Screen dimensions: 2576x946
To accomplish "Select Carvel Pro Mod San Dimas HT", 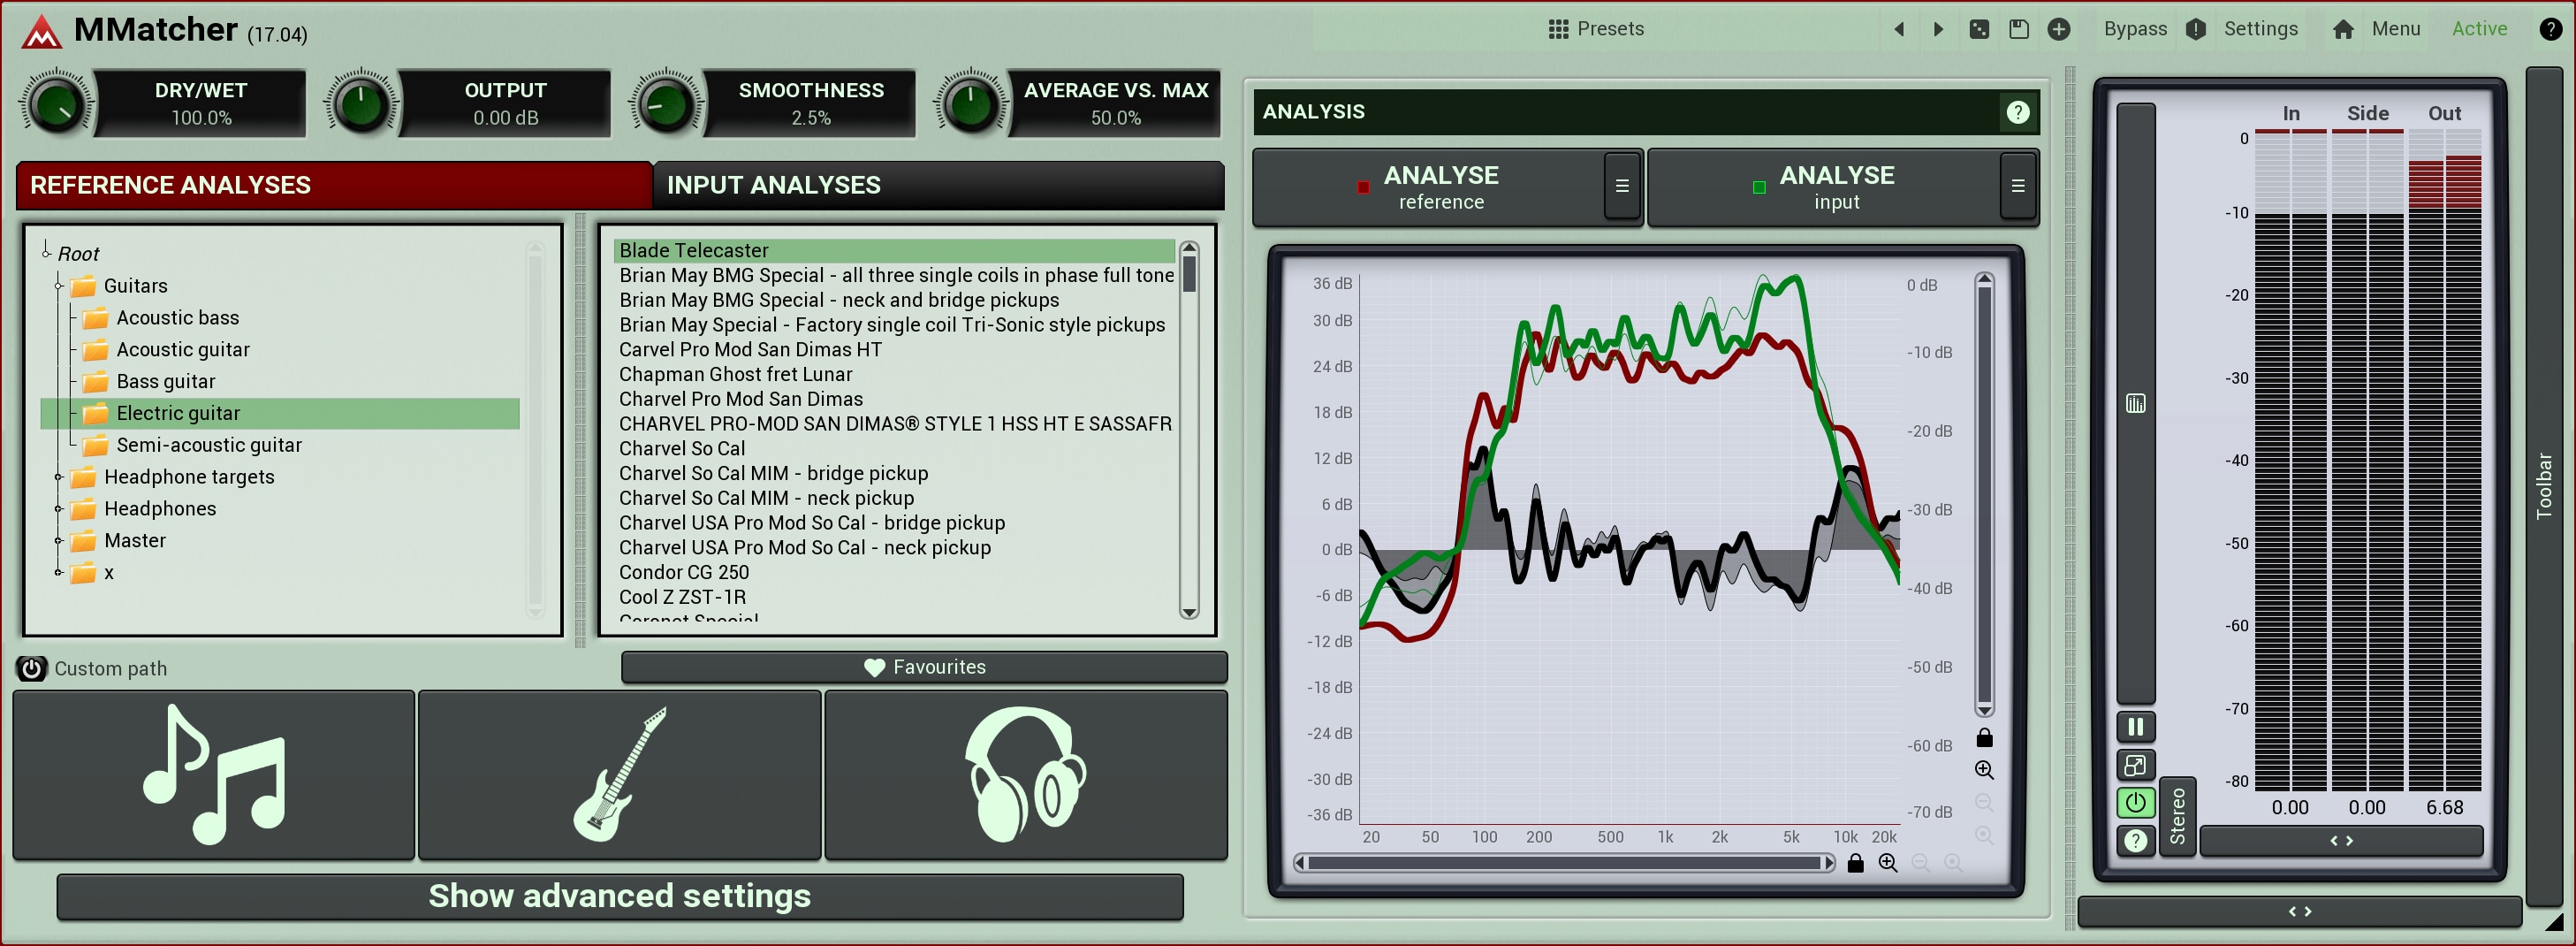I will [x=750, y=349].
